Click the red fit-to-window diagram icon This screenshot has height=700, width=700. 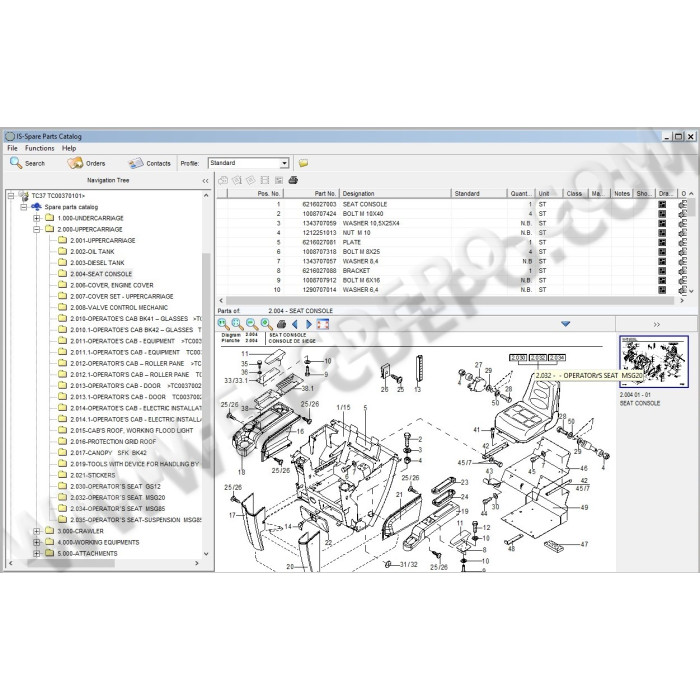click(x=323, y=324)
